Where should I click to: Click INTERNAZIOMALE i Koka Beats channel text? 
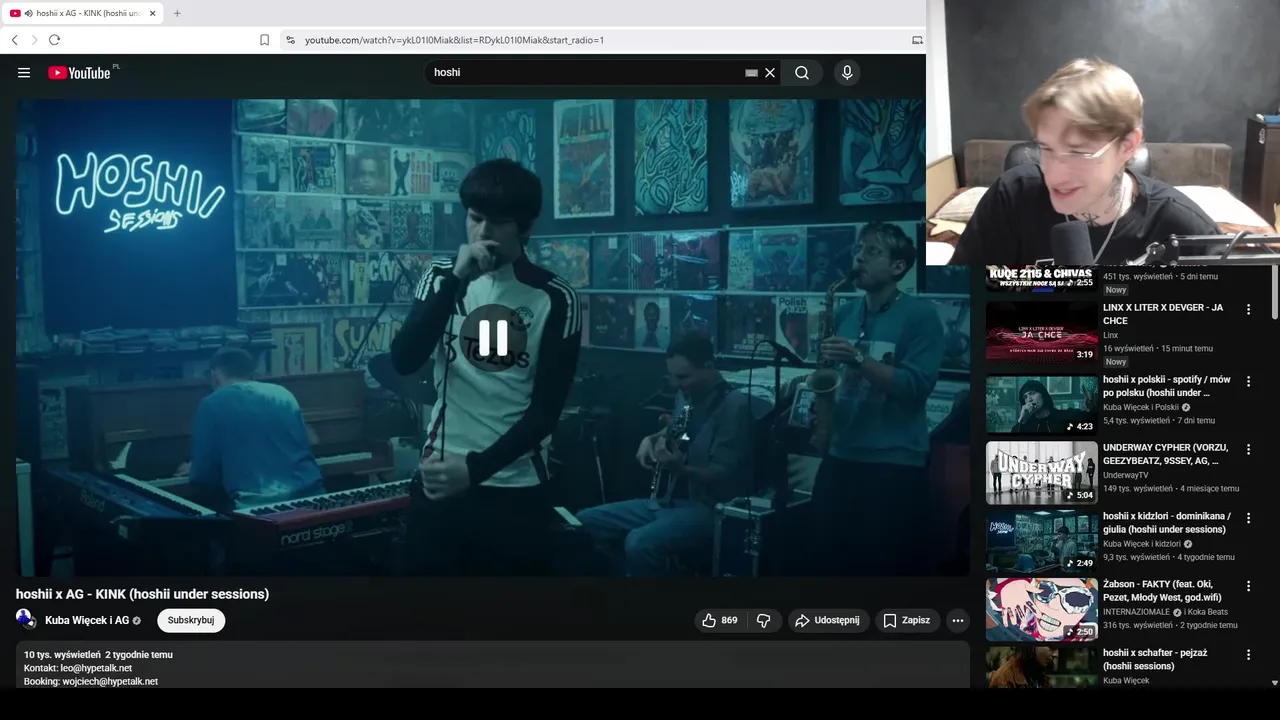coord(1165,612)
